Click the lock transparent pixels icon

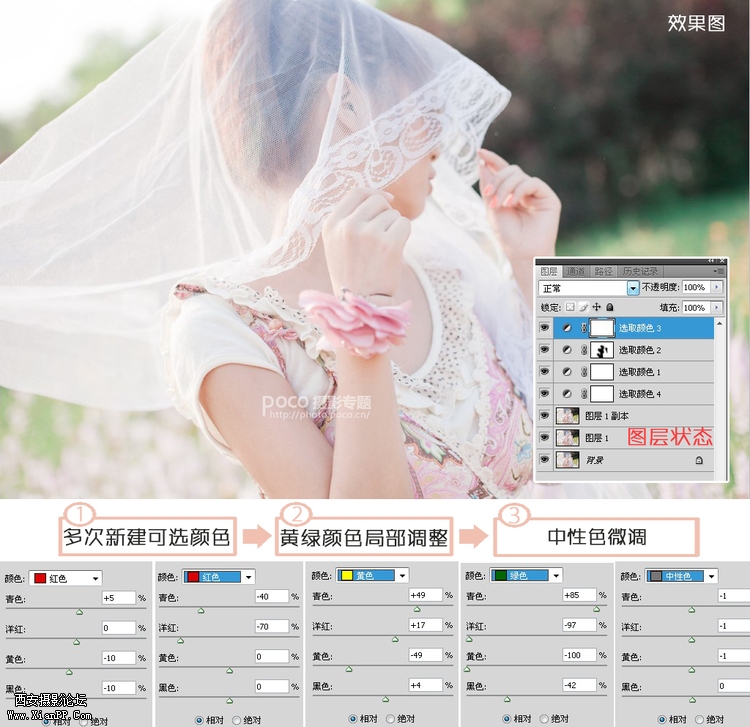[570, 307]
